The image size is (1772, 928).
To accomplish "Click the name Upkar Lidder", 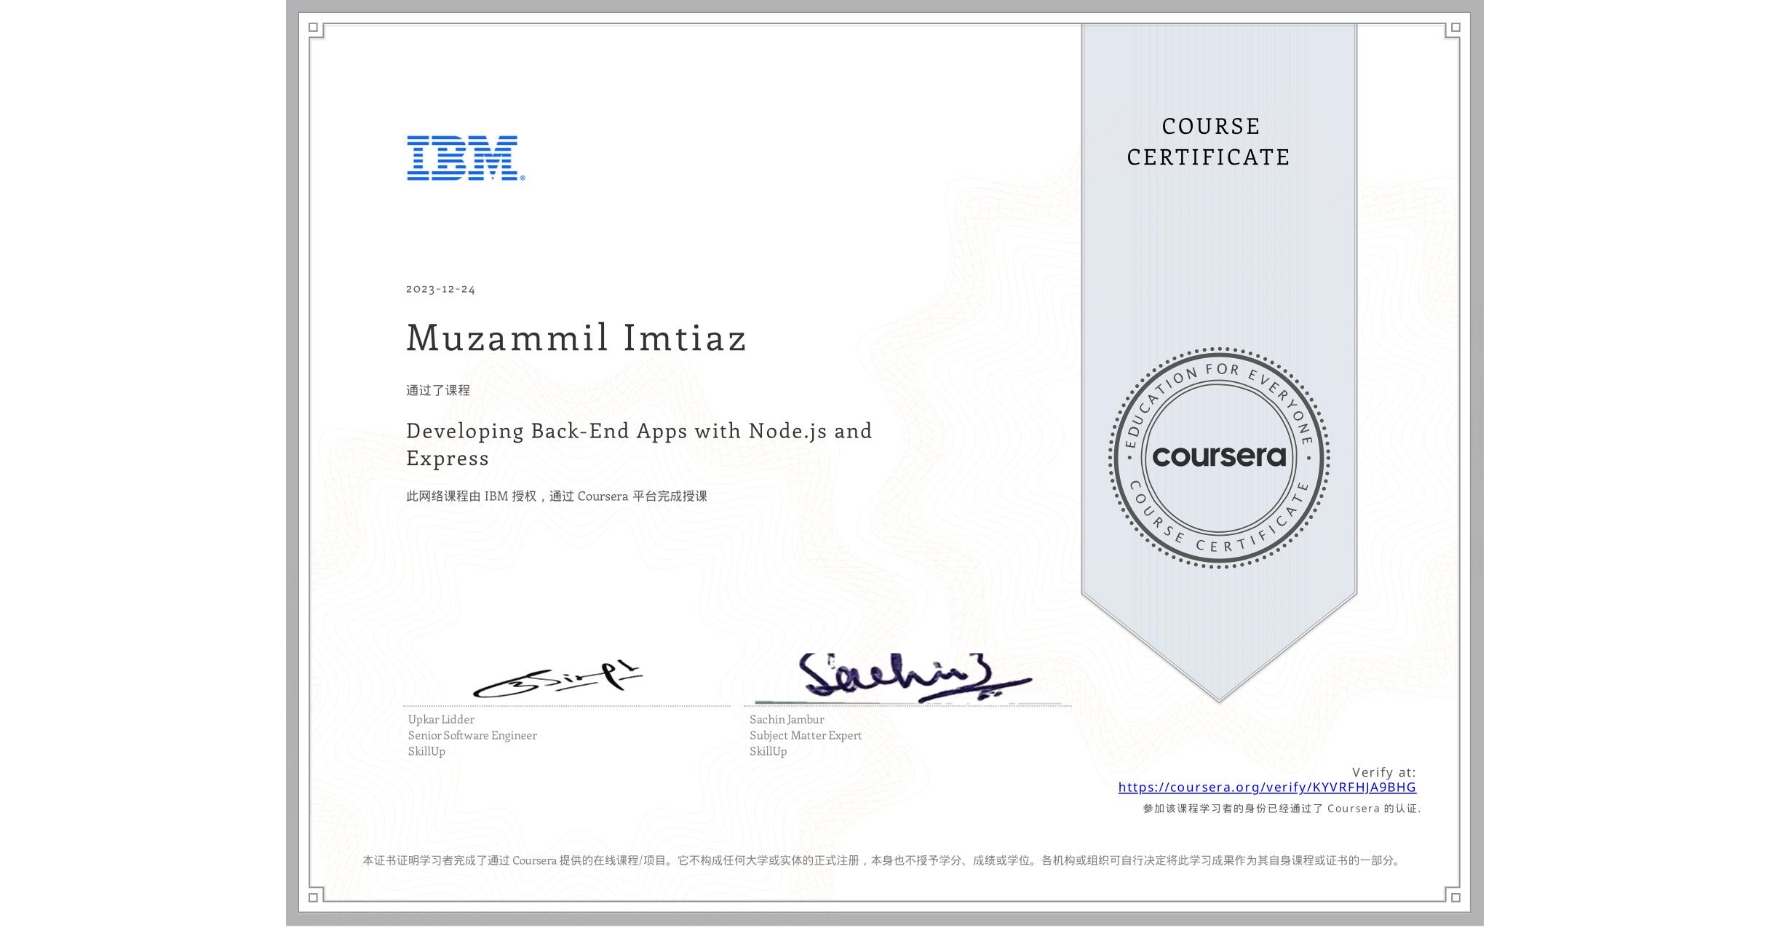I will pyautogui.click(x=441, y=719).
